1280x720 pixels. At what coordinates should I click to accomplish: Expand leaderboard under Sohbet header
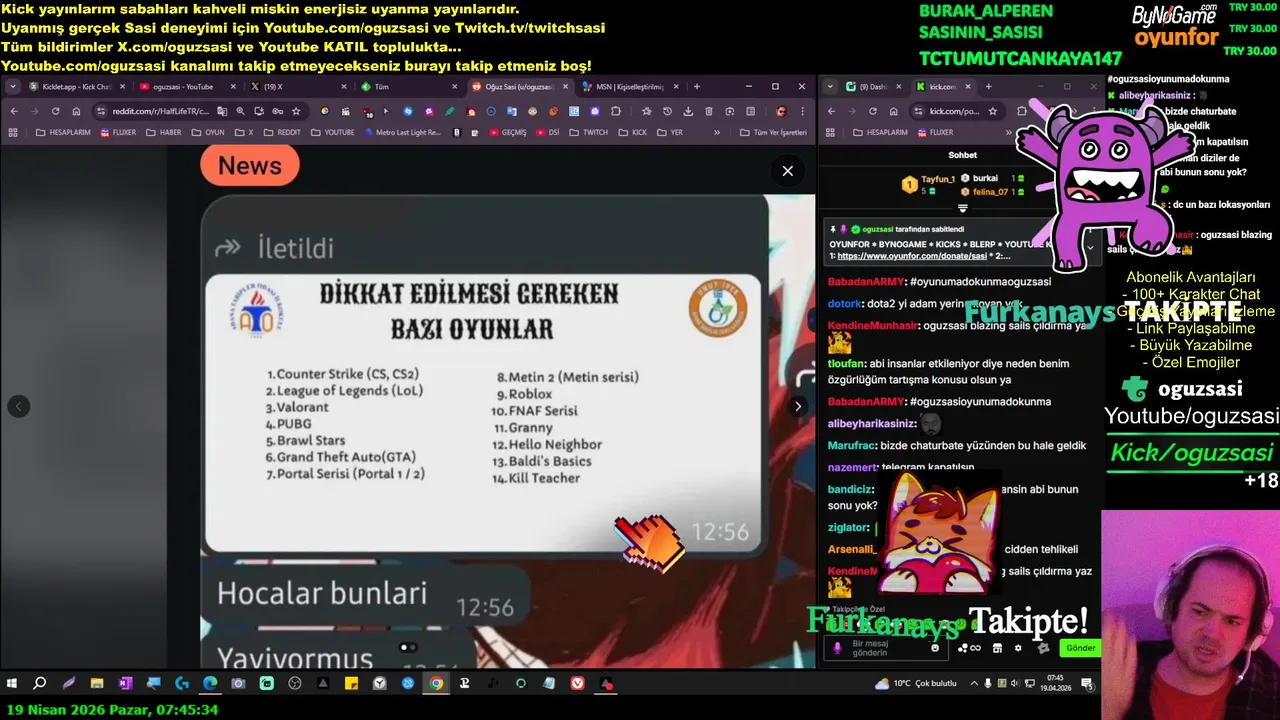tap(962, 208)
